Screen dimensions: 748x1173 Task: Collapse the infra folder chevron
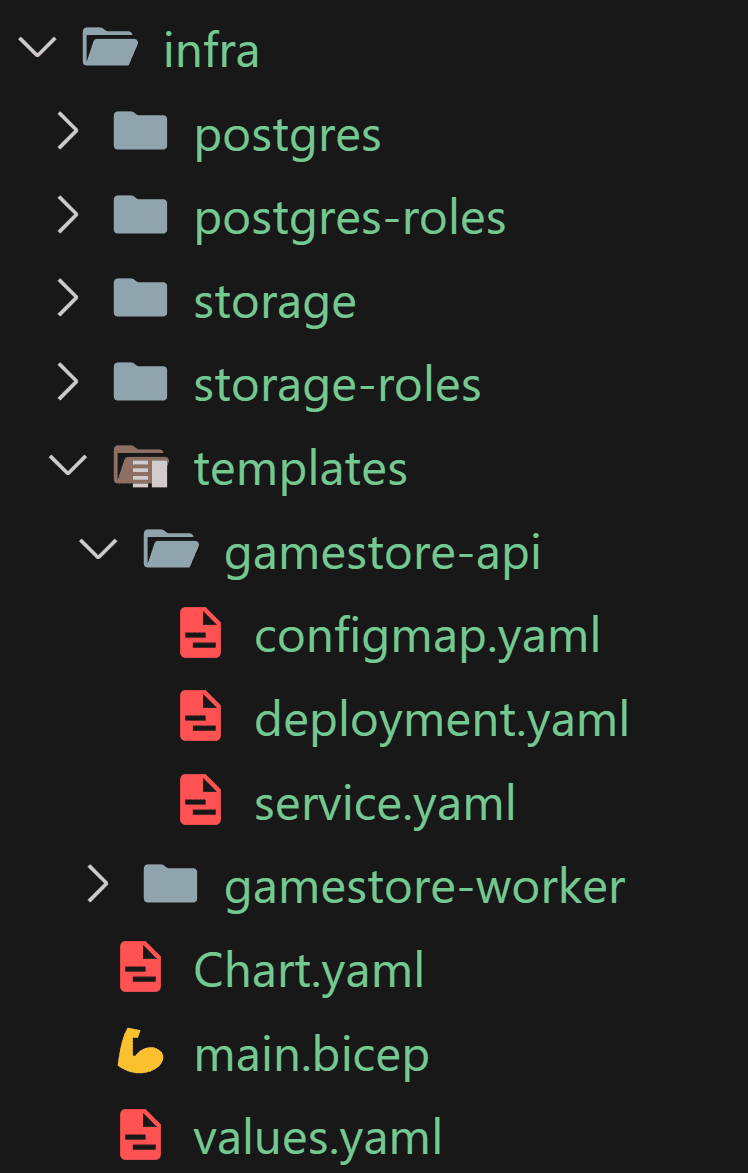[37, 47]
